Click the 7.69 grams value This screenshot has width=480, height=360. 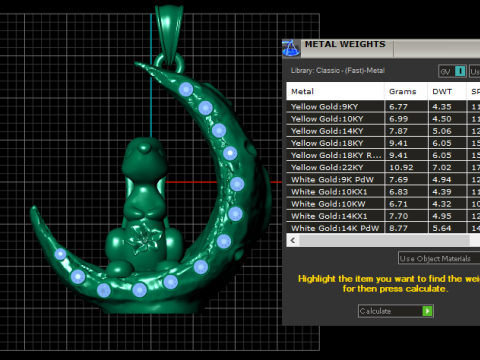click(x=398, y=180)
